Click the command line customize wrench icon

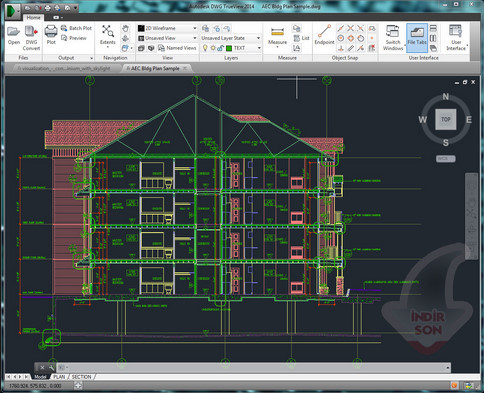(x=52, y=367)
